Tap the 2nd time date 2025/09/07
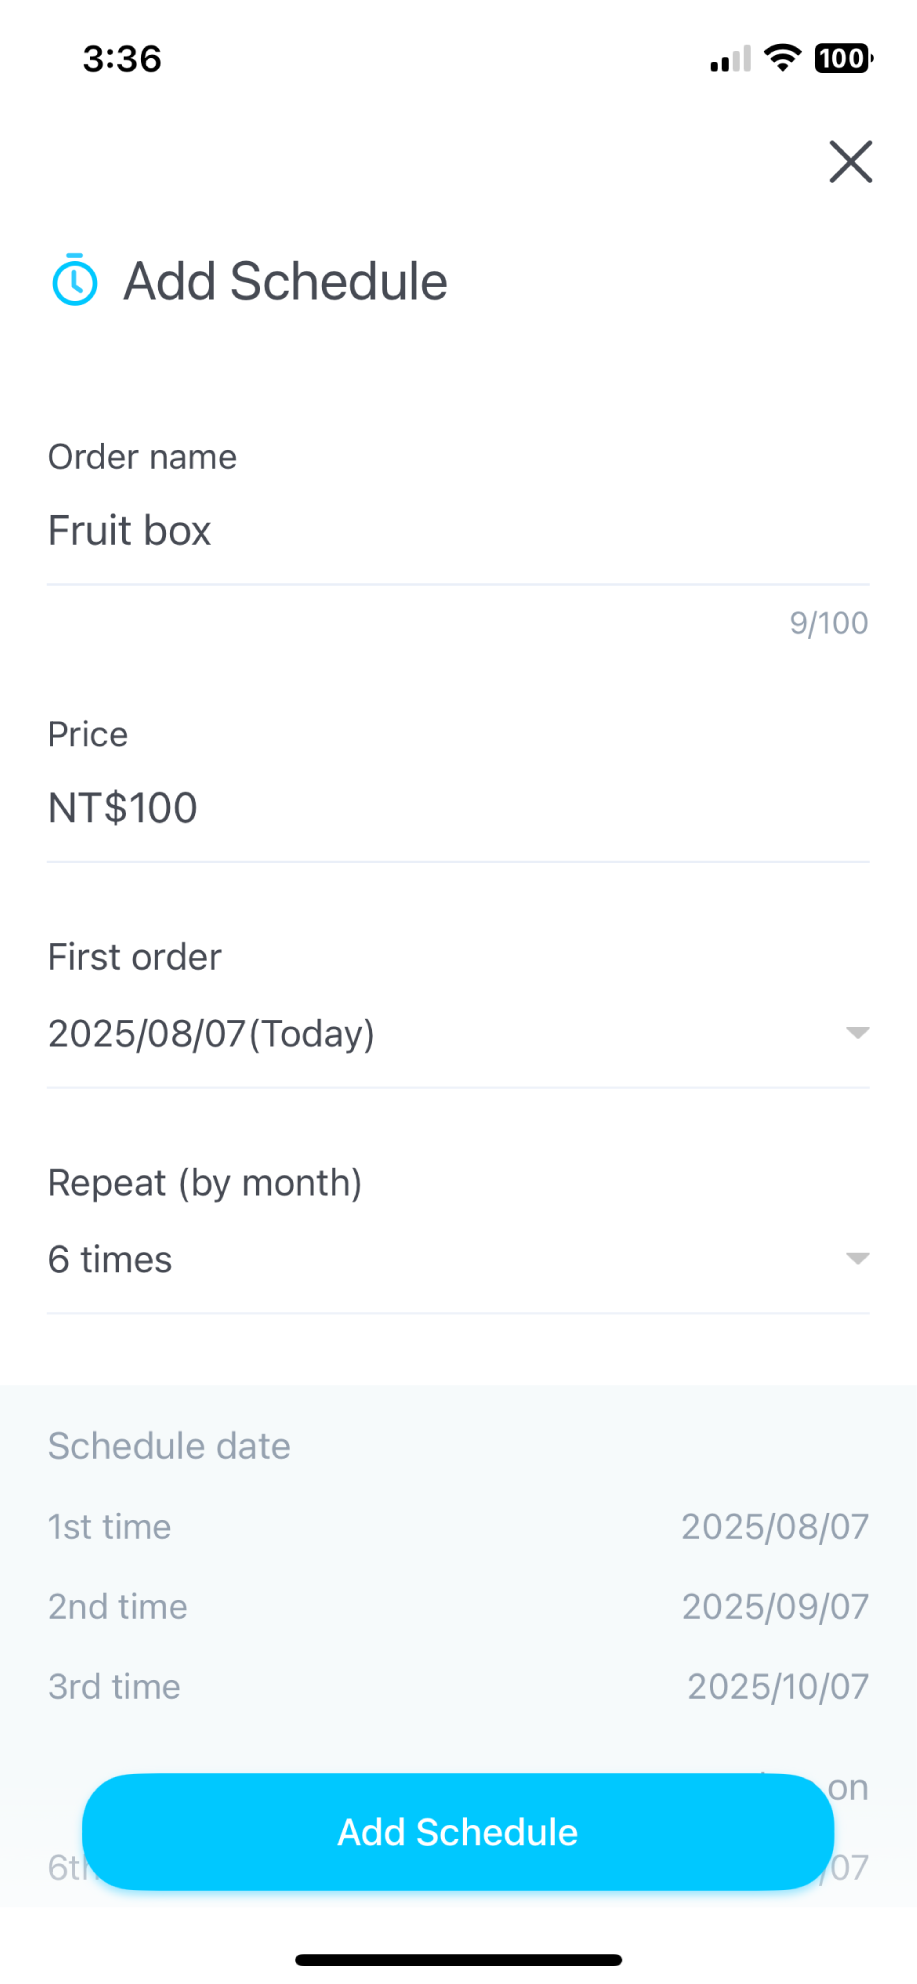This screenshot has width=917, height=1984. 775,1607
